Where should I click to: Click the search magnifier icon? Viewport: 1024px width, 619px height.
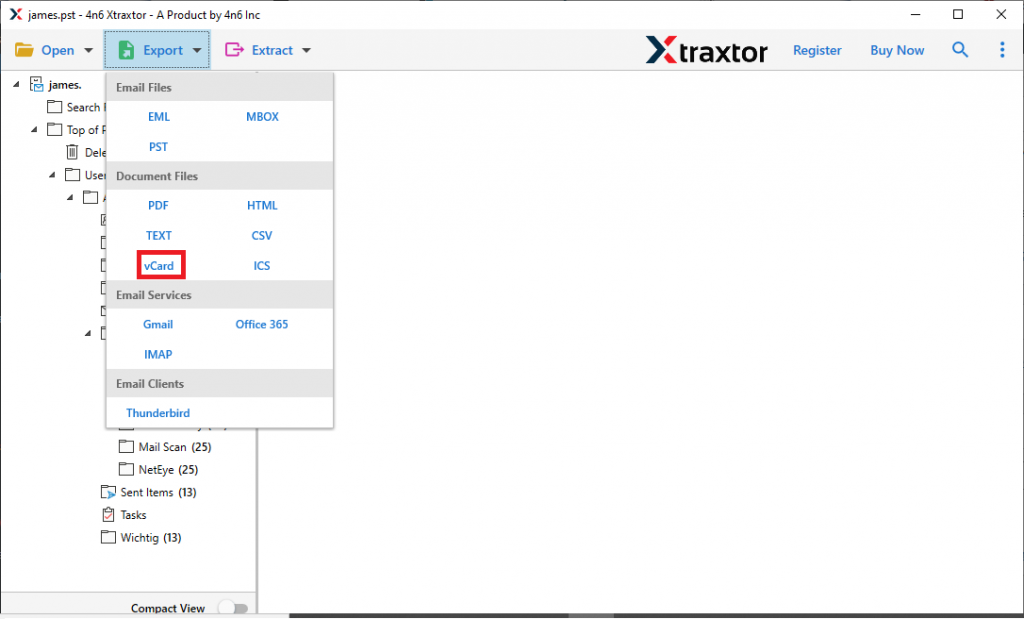click(960, 49)
